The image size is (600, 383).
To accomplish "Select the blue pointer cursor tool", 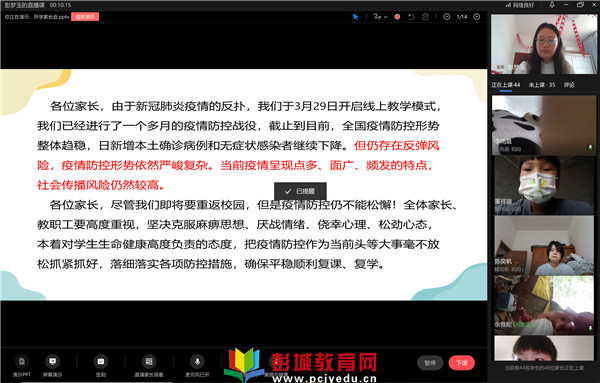I will point(355,17).
